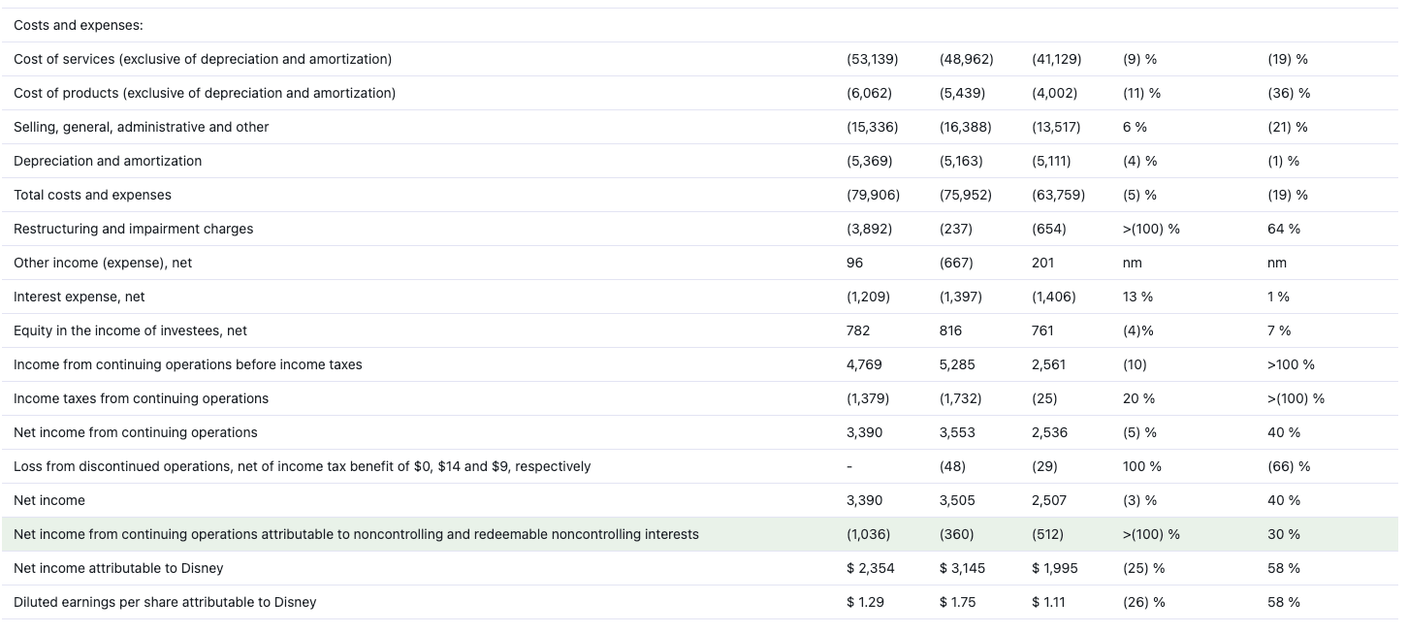Click the 3,553 net income continuing operations value
The height and width of the screenshot is (627, 1408).
957,433
